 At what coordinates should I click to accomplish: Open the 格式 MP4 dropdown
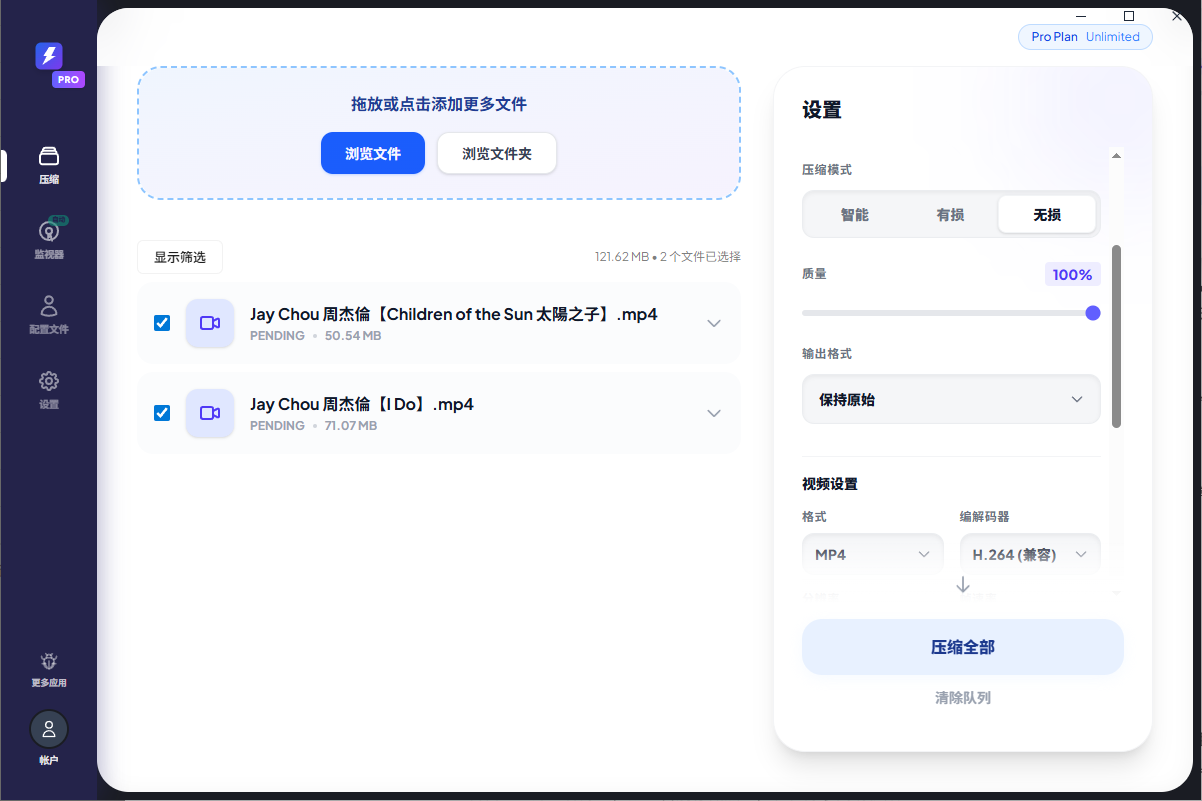pos(872,554)
